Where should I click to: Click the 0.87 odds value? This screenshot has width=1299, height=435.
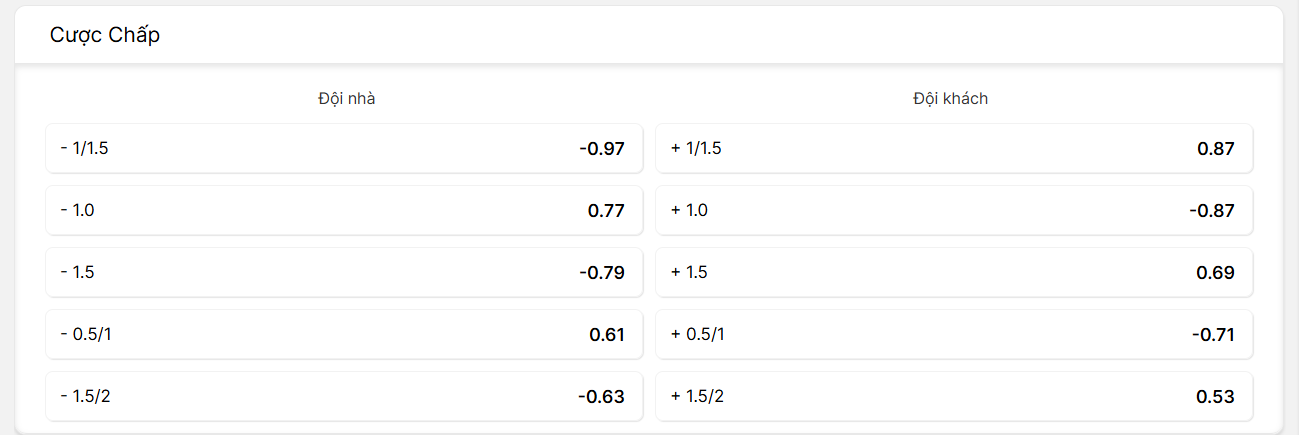click(x=1216, y=149)
